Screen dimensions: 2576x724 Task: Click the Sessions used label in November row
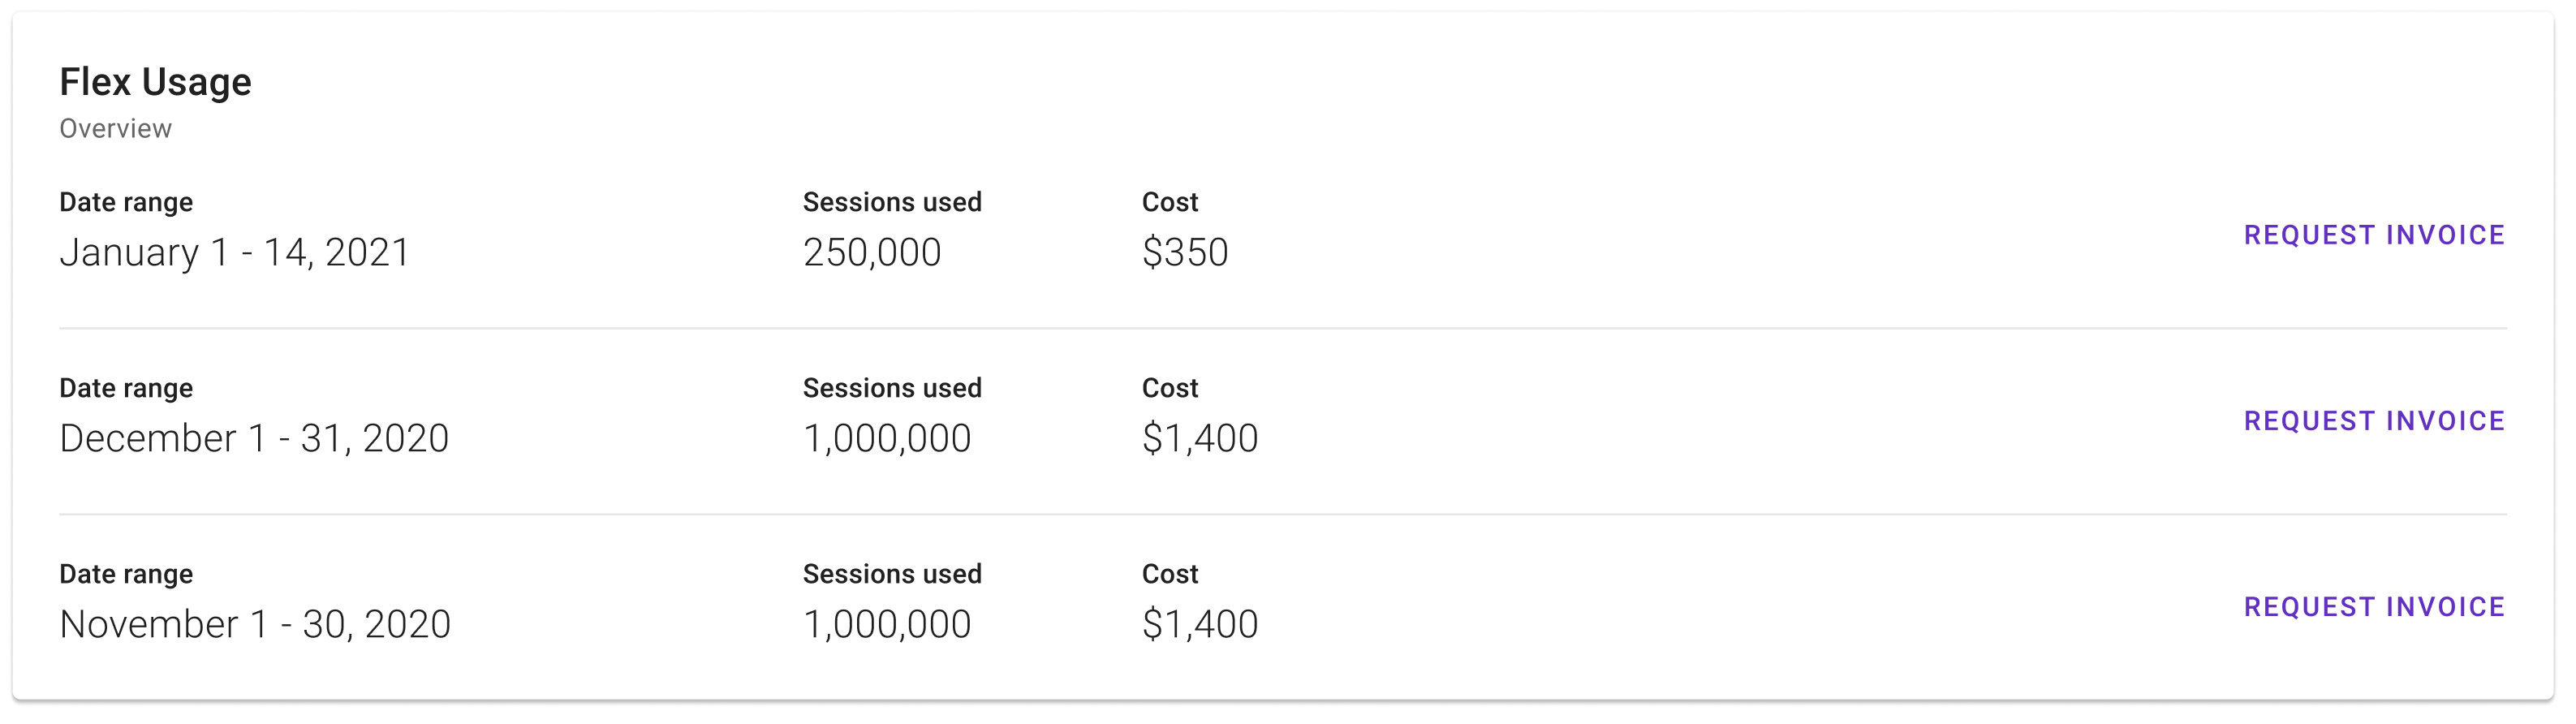pos(892,574)
